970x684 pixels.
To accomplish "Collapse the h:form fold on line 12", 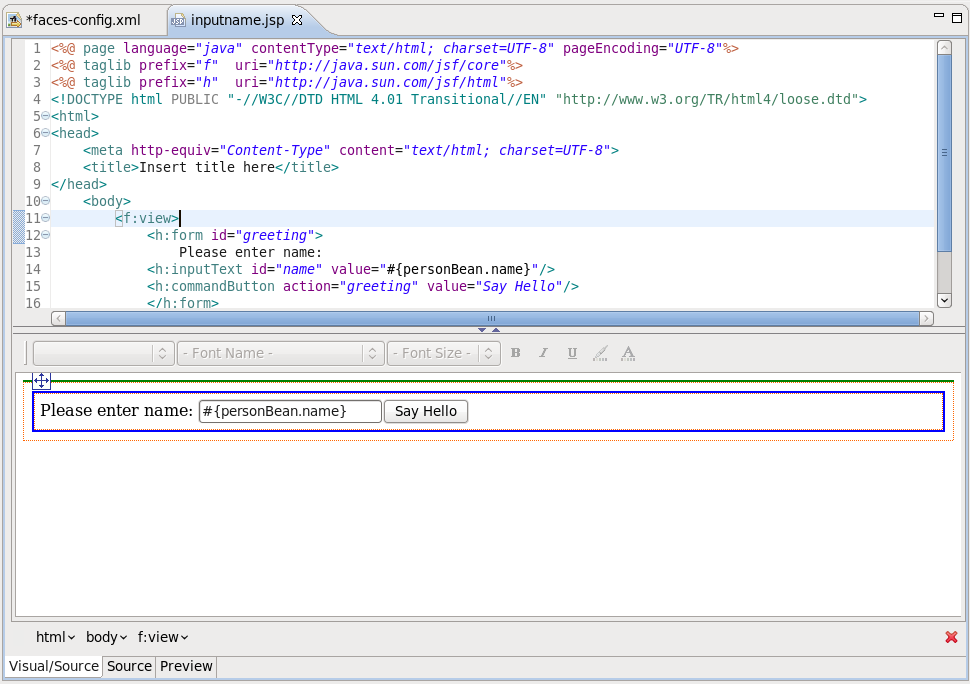I will pyautogui.click(x=45, y=235).
